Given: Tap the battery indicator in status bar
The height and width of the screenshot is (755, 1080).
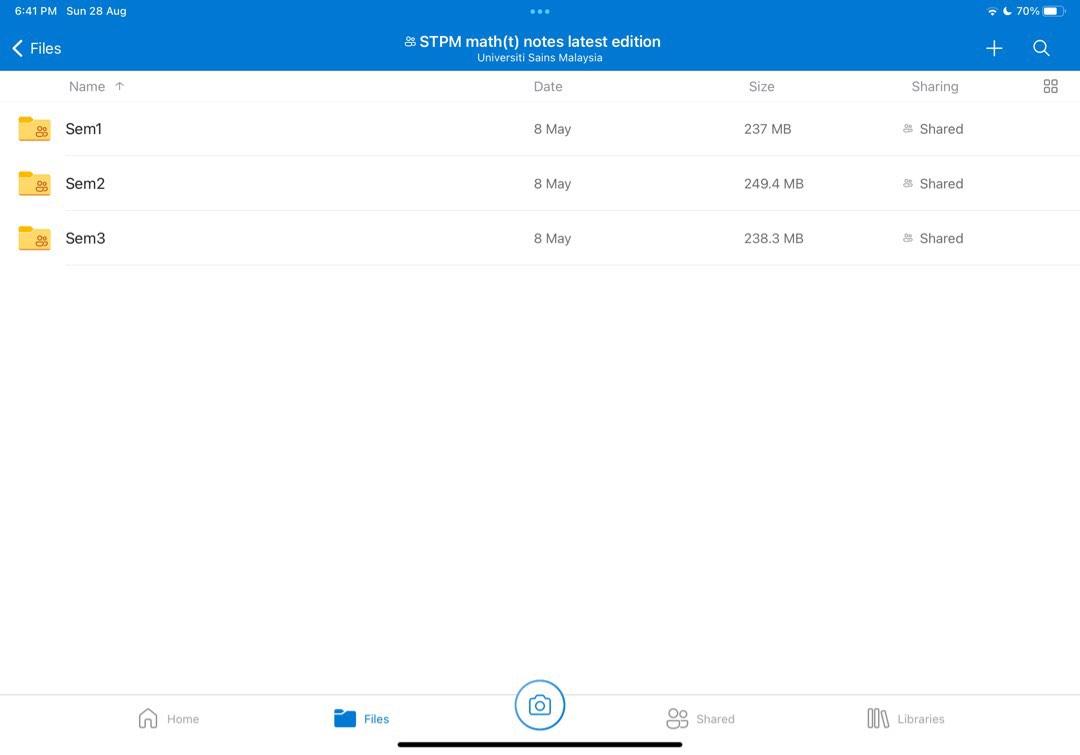Looking at the screenshot, I should coord(1055,11).
